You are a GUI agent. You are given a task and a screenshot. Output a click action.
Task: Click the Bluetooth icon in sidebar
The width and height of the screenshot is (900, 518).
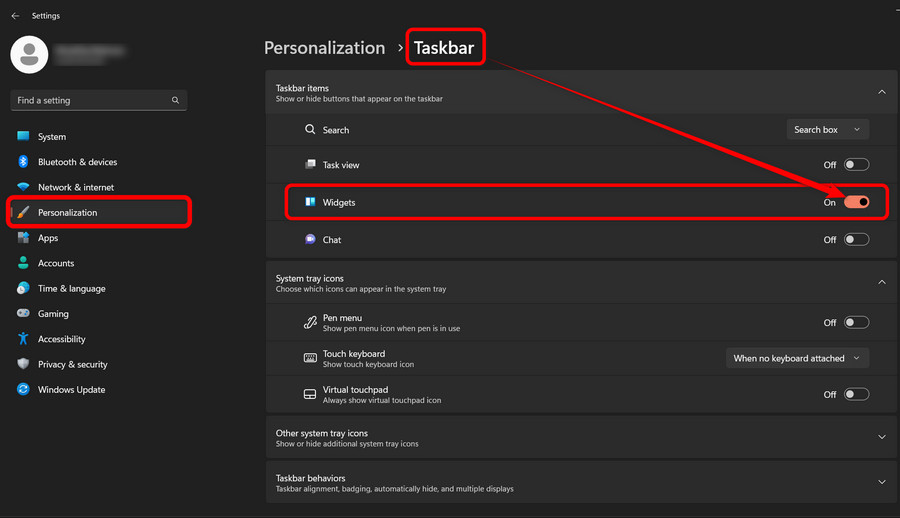click(x=23, y=162)
